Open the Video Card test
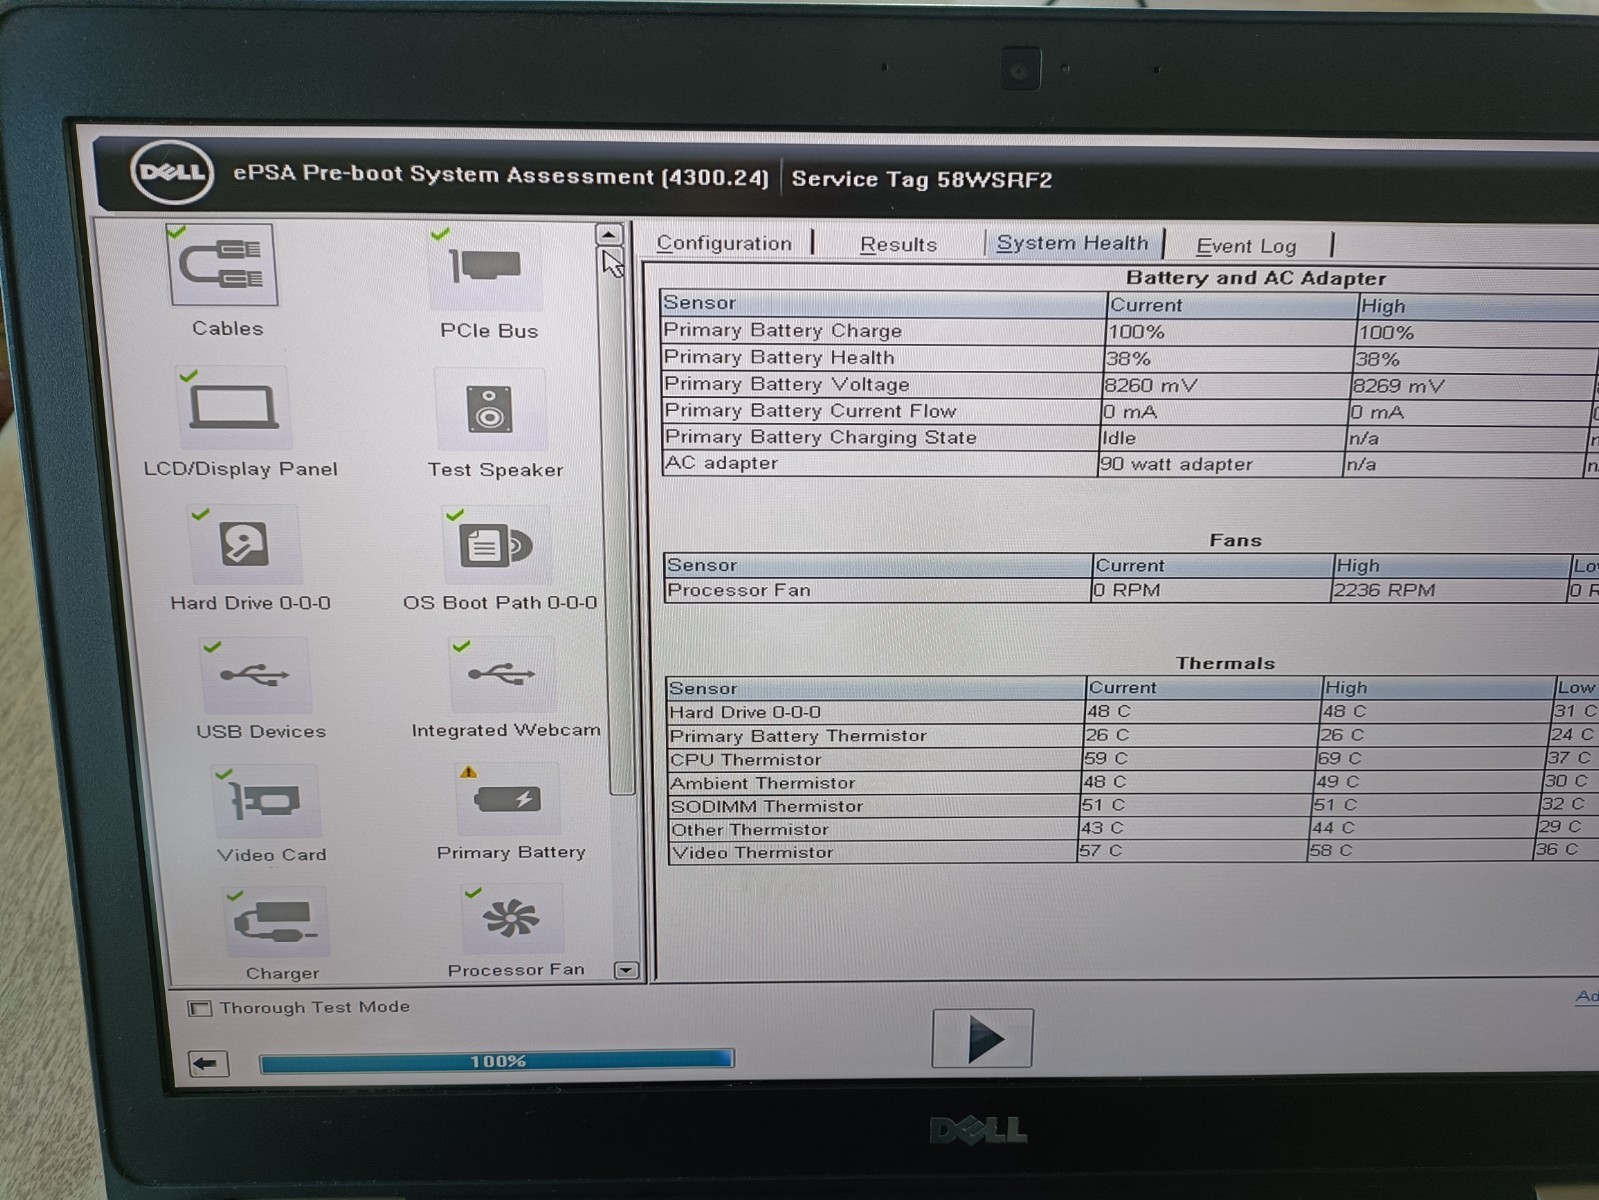1599x1200 pixels. tap(266, 801)
